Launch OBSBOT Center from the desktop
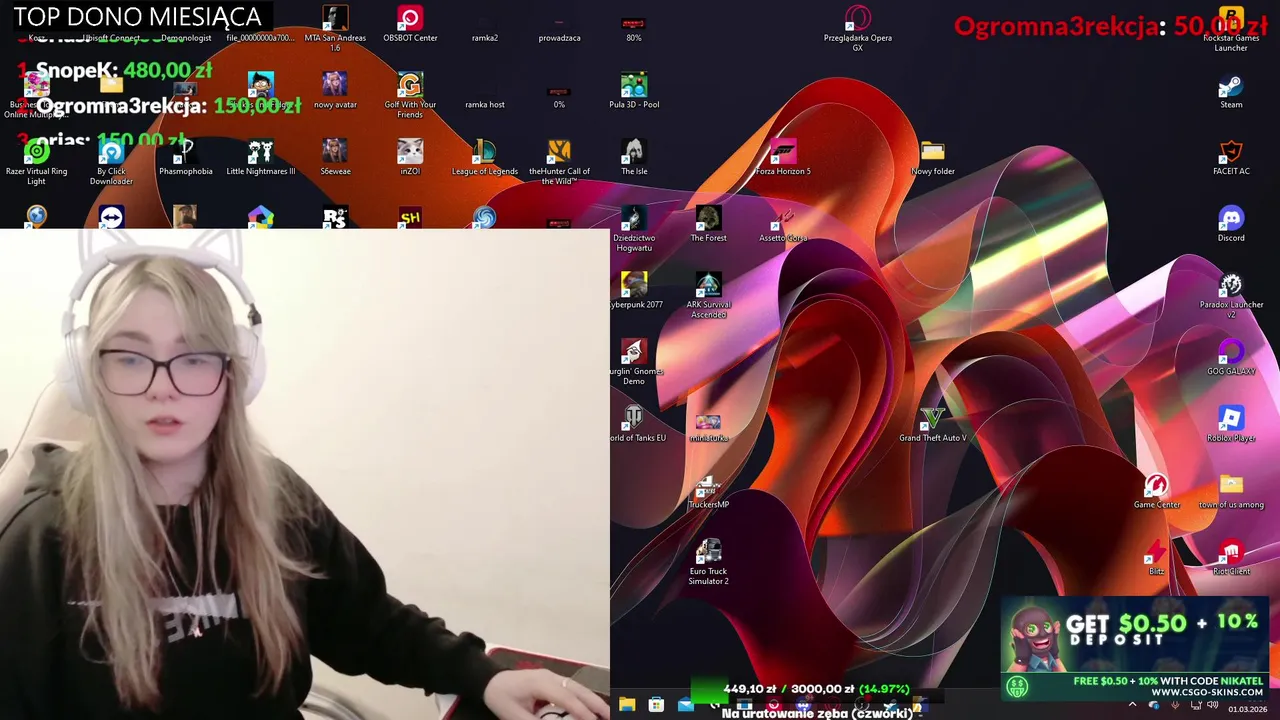Screen dimensions: 1280x720 [x=410, y=25]
